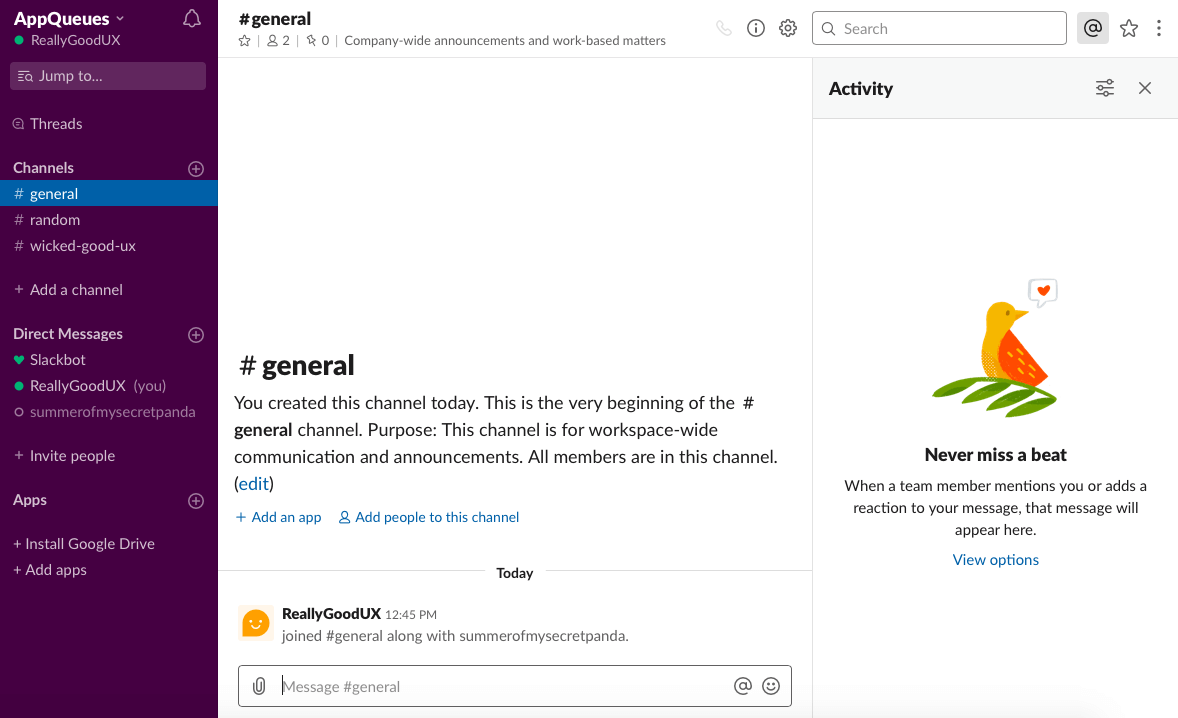Open the emoji picker in the composer
This screenshot has height=718, width=1178.
771,686
